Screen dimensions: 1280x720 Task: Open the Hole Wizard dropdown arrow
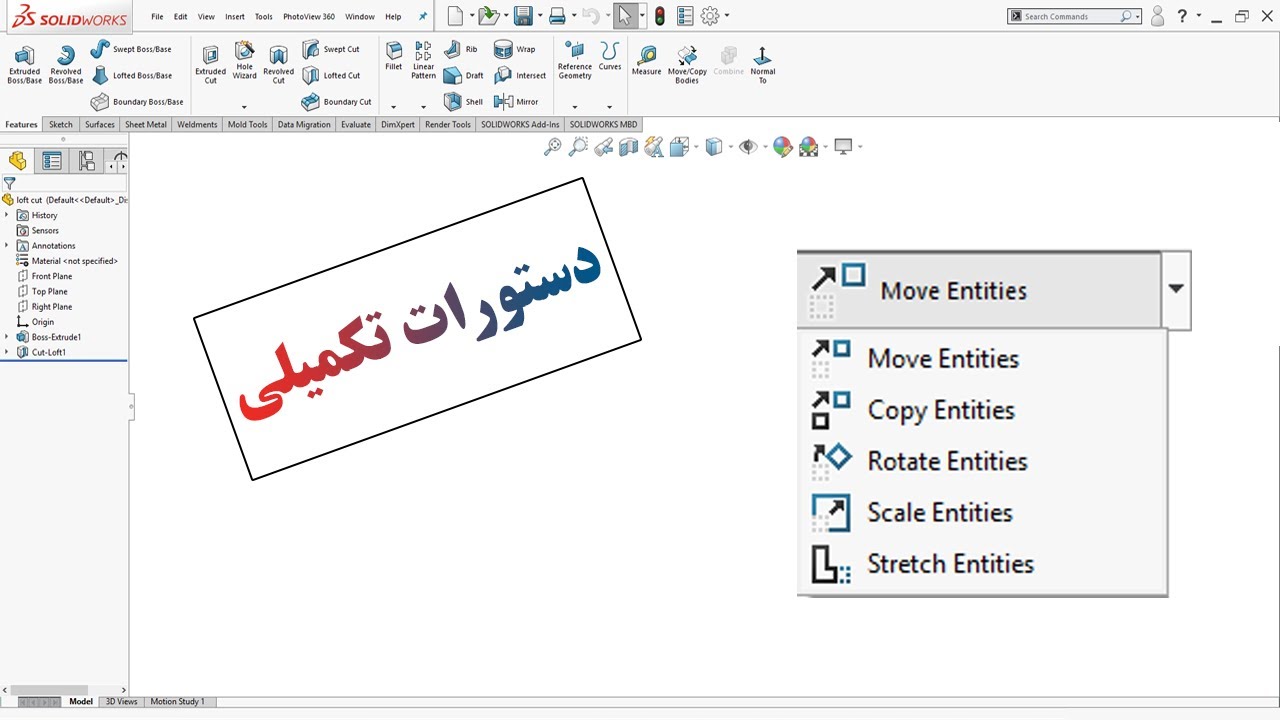[244, 107]
